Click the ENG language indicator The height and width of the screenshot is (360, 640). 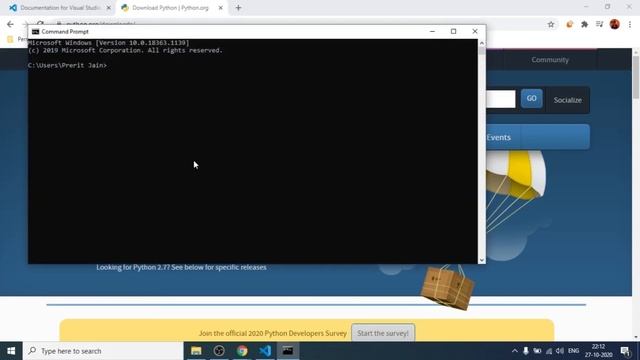pos(573,351)
